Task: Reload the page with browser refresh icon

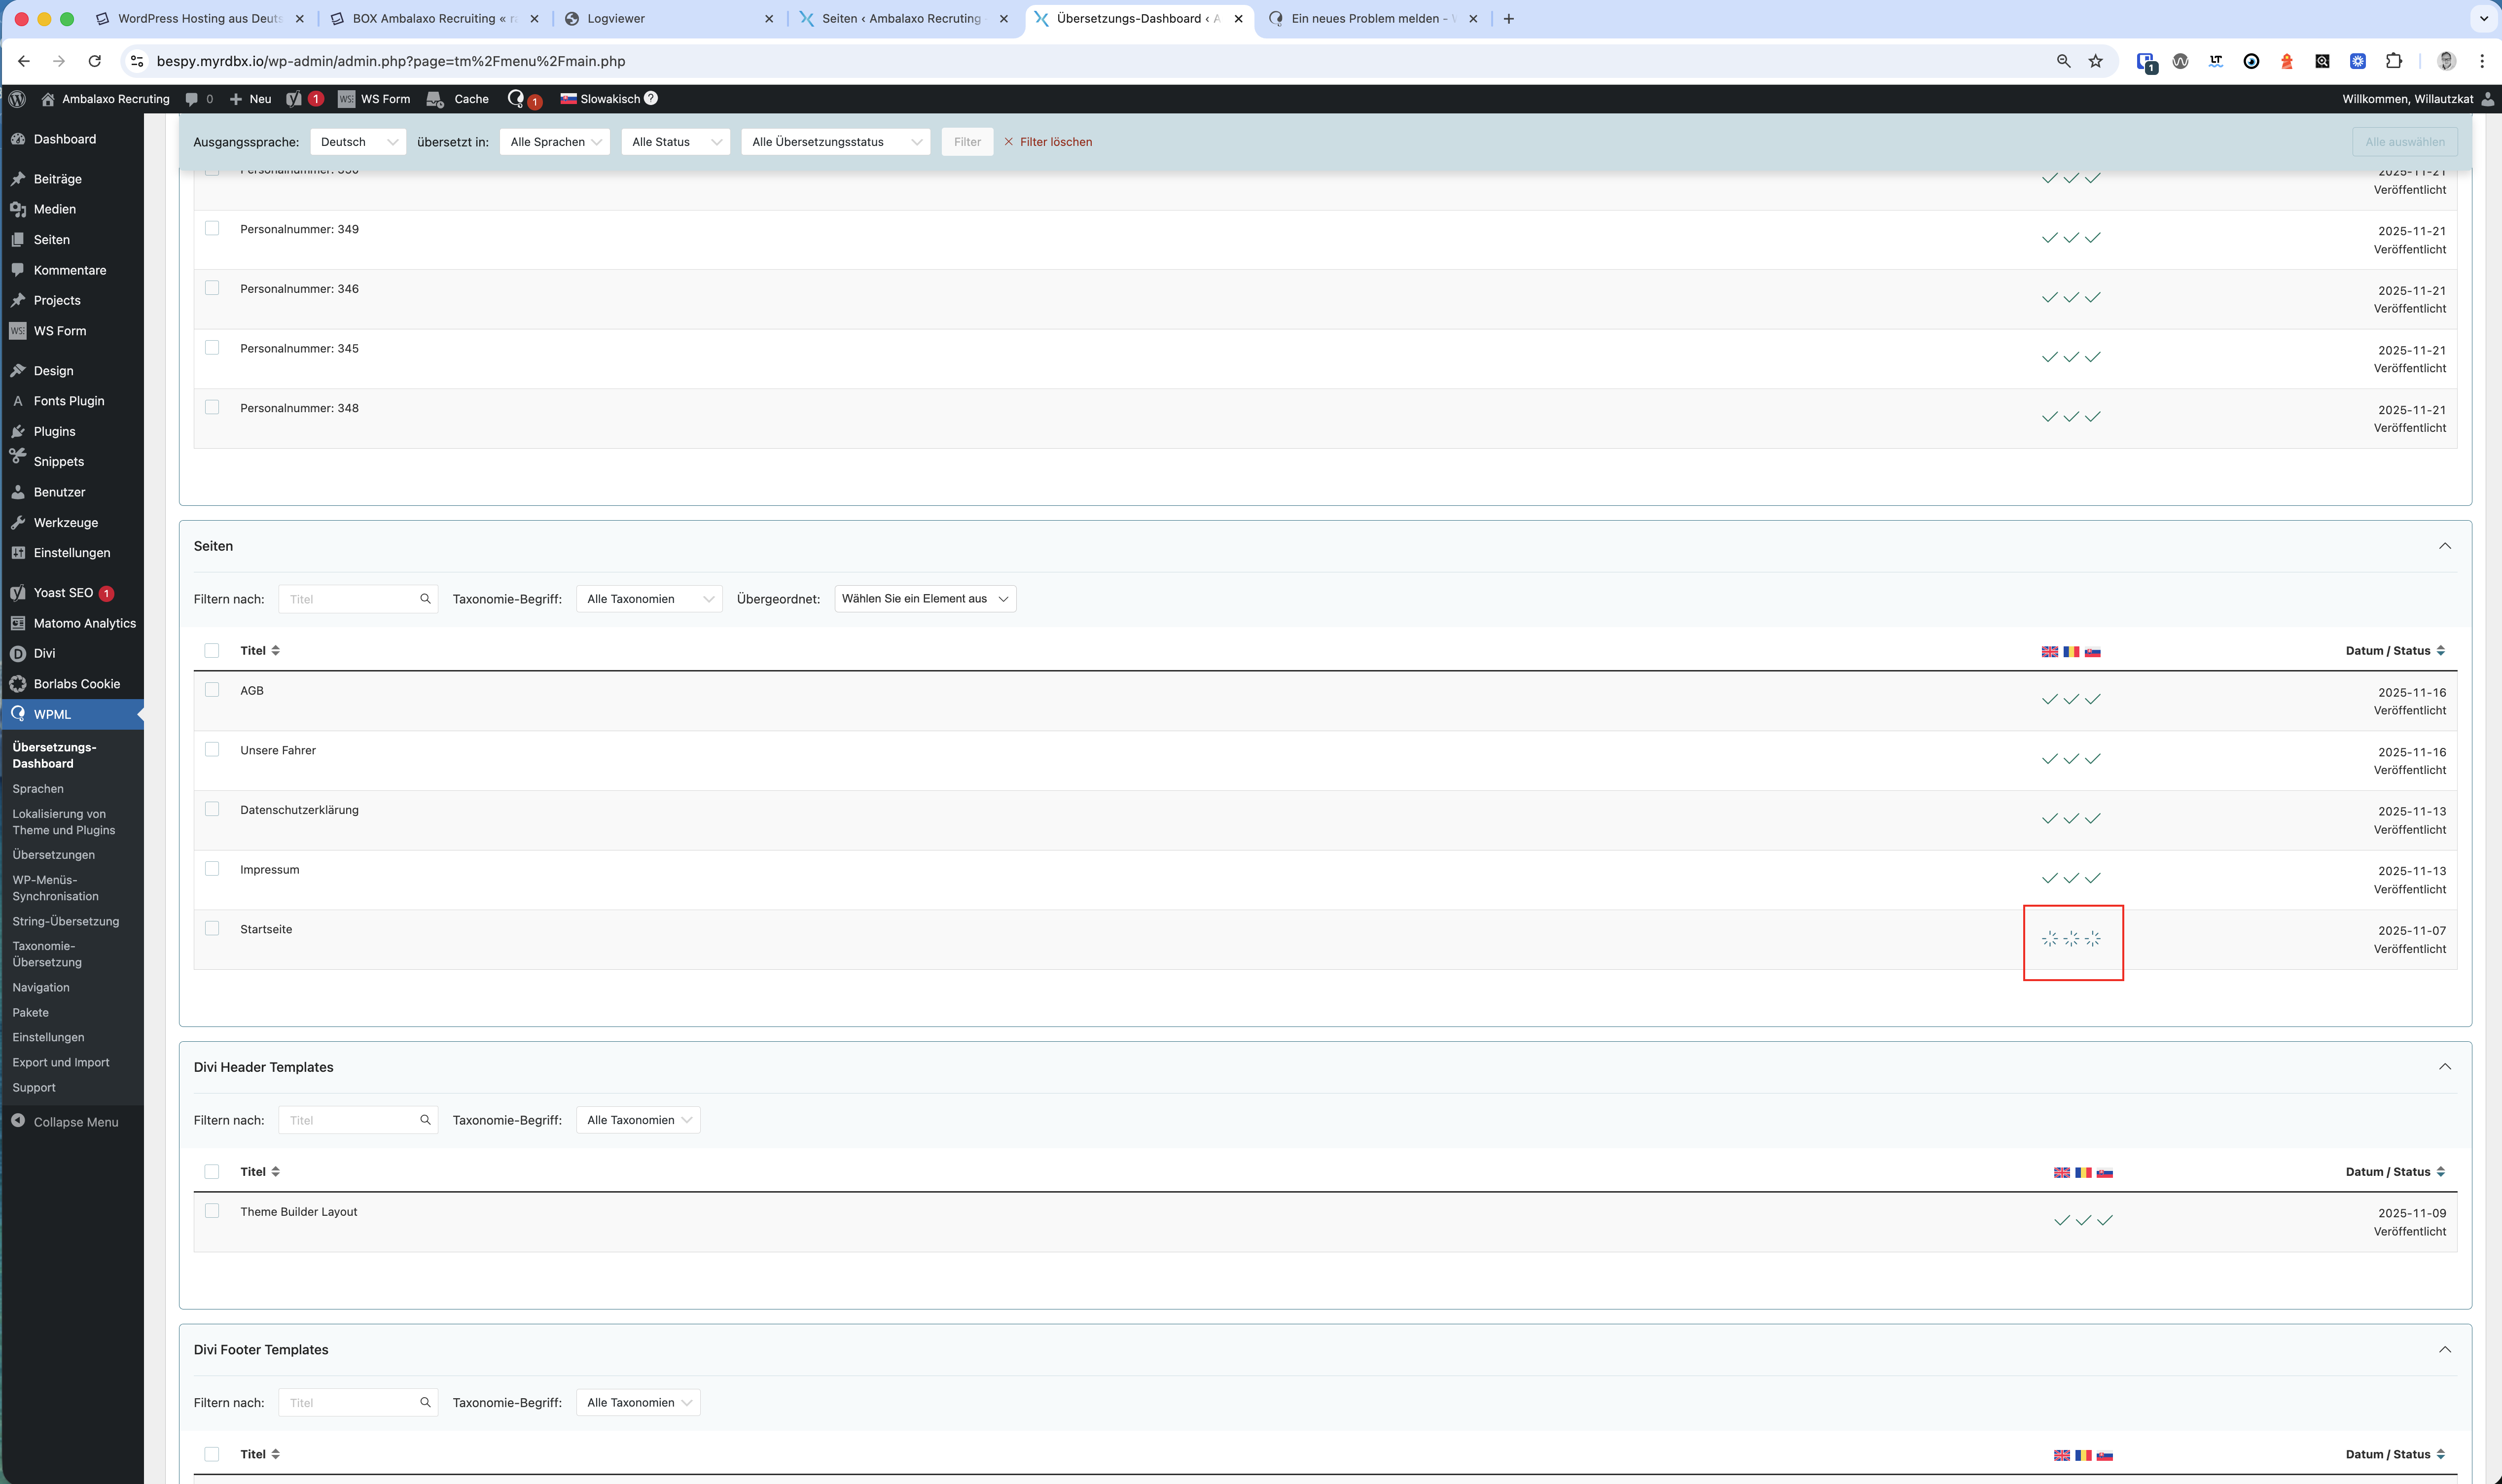Action: coord(94,61)
